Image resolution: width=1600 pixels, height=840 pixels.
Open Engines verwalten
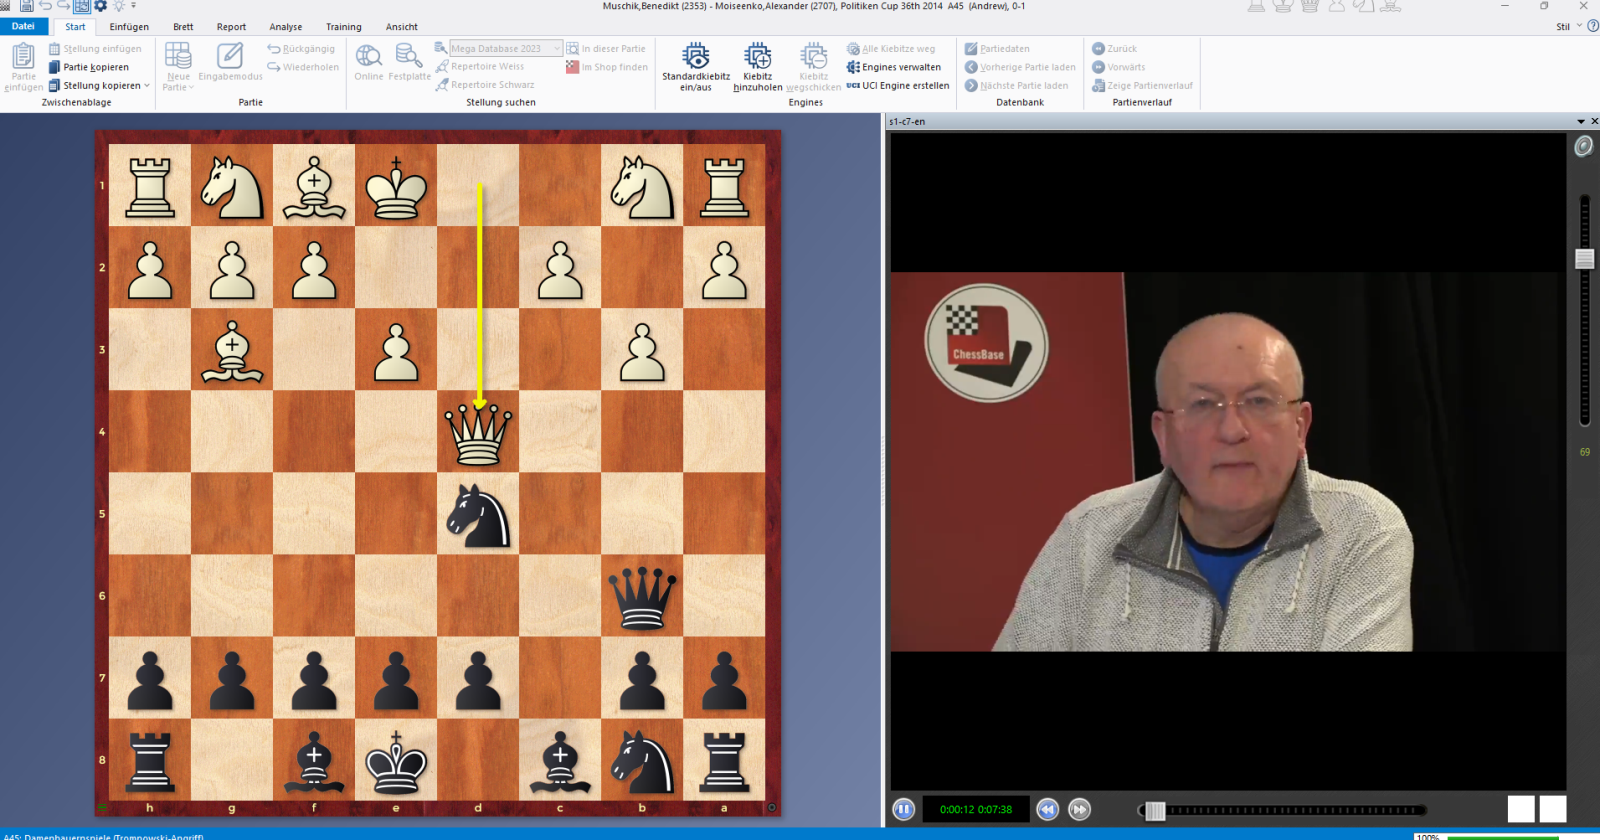click(893, 67)
